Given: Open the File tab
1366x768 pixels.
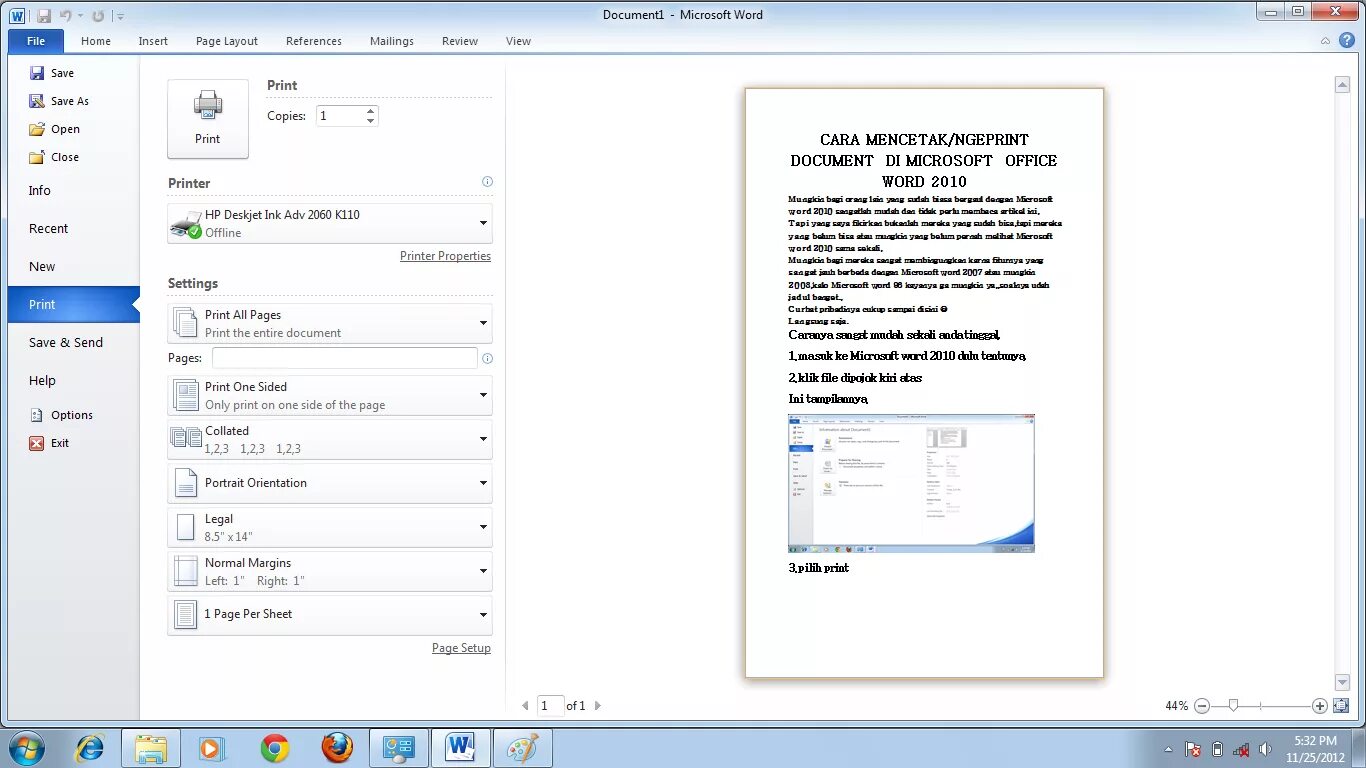Looking at the screenshot, I should [x=36, y=41].
